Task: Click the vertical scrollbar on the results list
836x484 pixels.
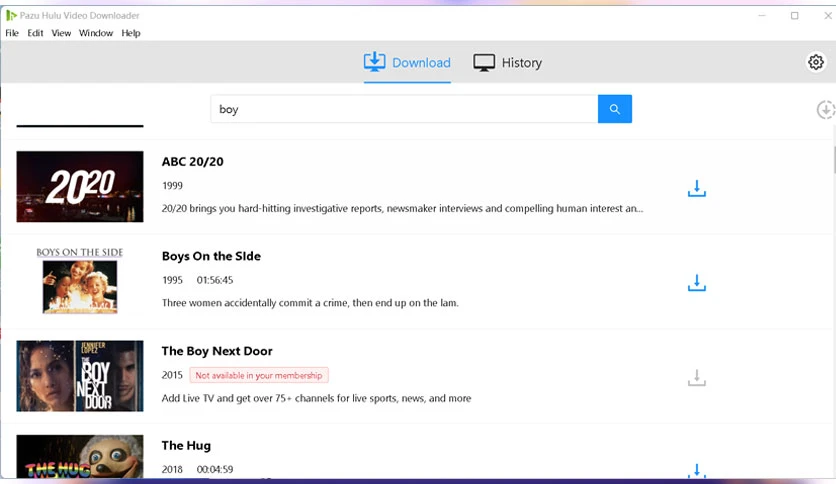Action: click(x=833, y=160)
